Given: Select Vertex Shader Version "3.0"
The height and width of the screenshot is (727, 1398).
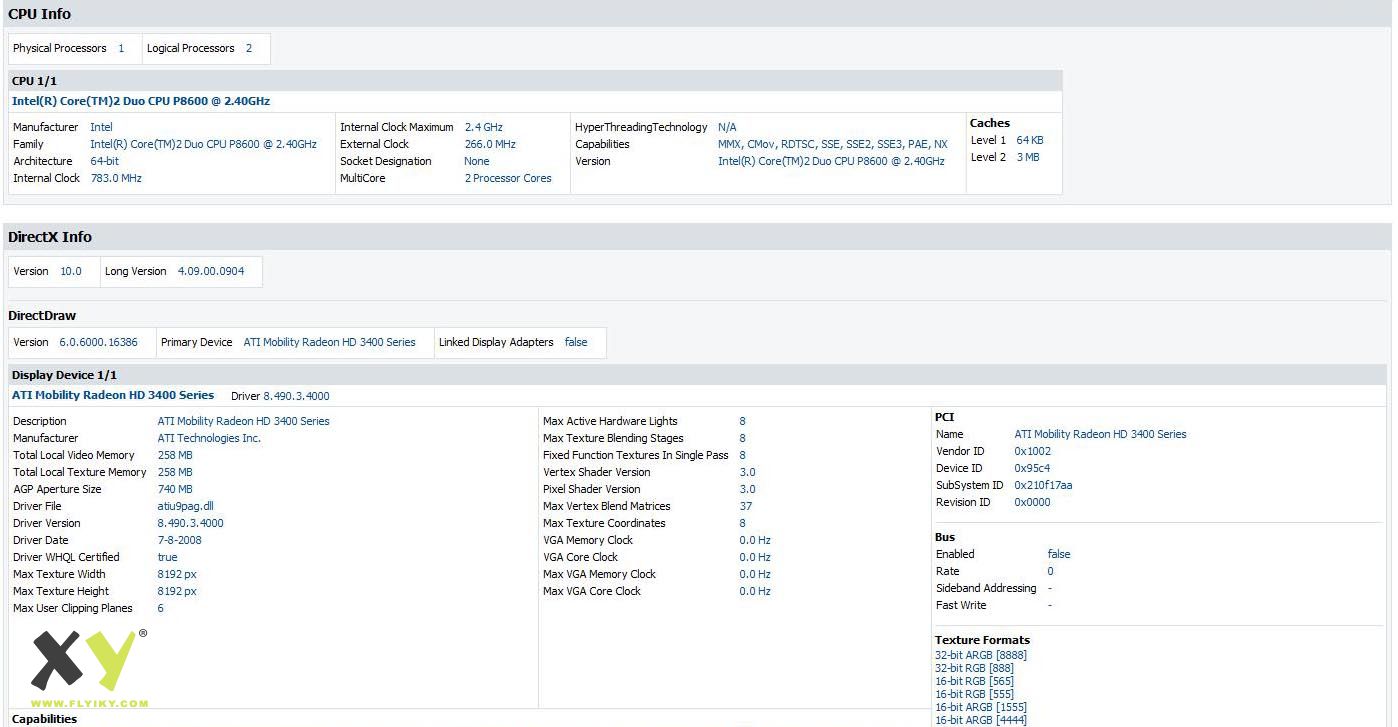Looking at the screenshot, I should (x=747, y=472).
